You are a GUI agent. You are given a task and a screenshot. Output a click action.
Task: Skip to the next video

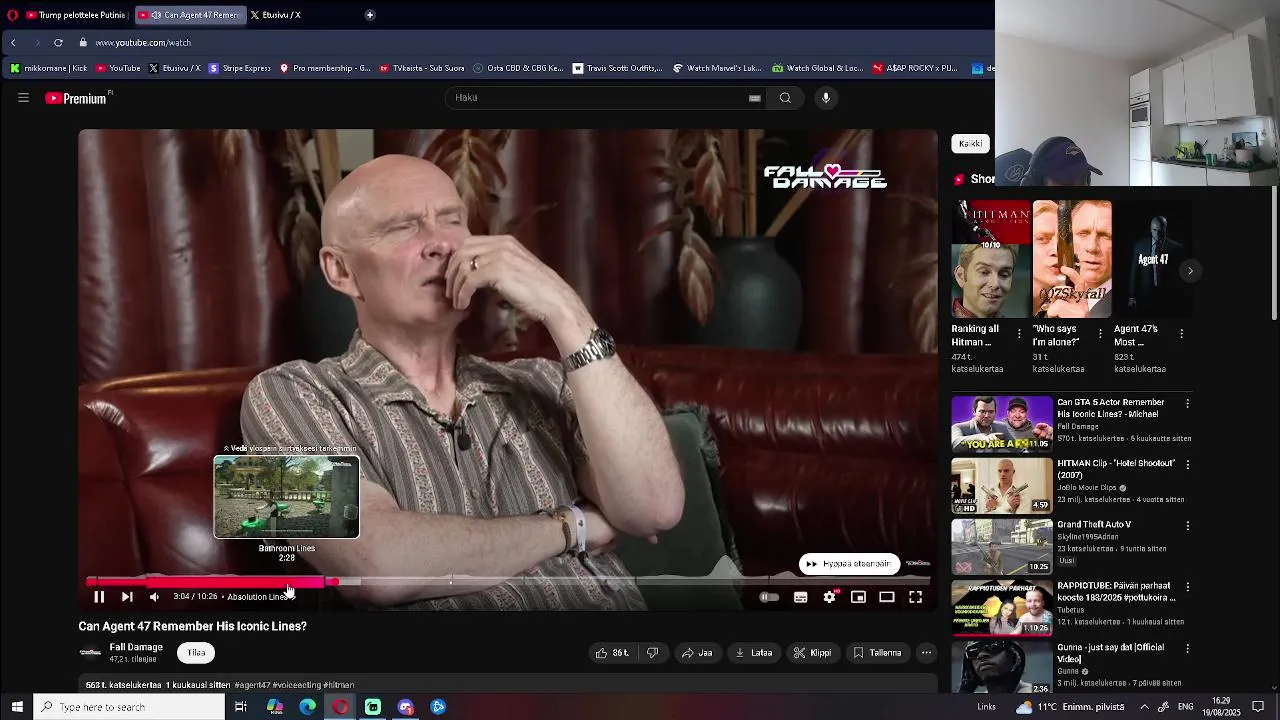point(127,597)
